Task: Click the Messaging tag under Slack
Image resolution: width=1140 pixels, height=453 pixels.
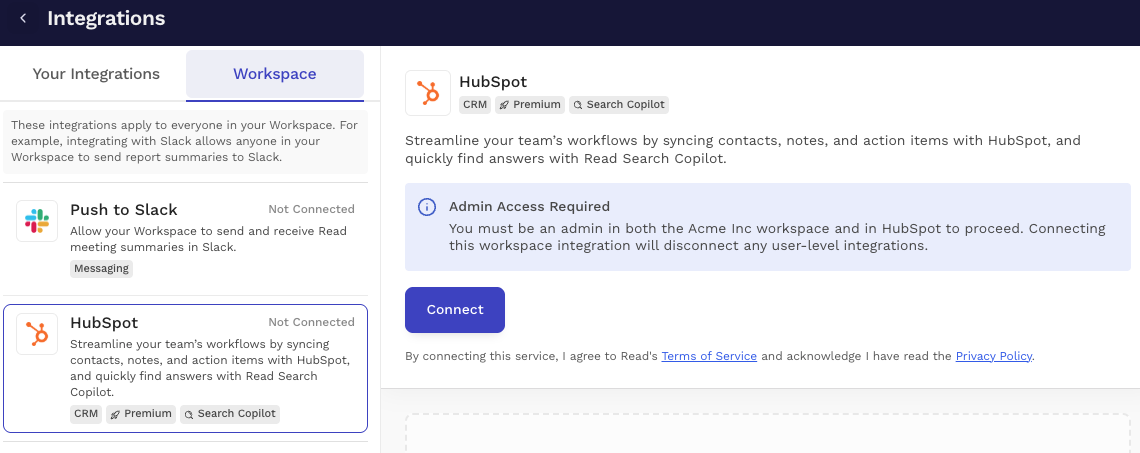Action: pyautogui.click(x=102, y=268)
